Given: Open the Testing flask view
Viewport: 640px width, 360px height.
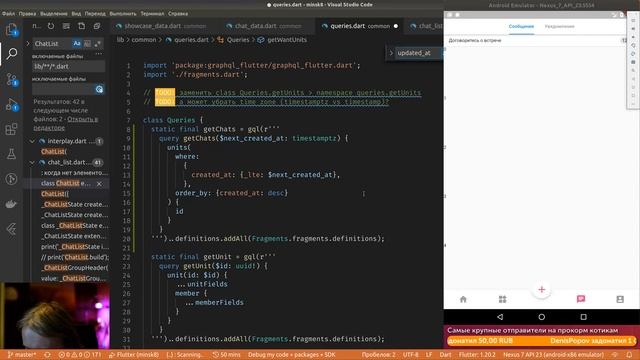Looking at the screenshot, I should point(11,154).
